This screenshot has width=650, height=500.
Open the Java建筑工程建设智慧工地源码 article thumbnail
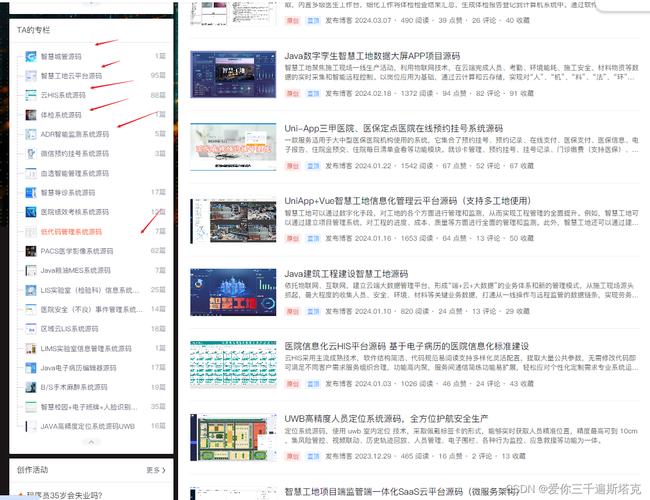(x=233, y=292)
